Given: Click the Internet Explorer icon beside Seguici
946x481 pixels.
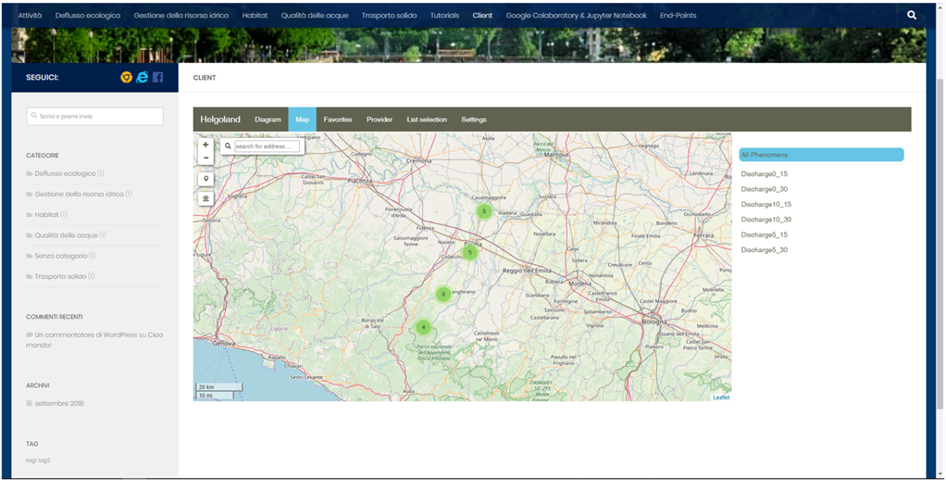Looking at the screenshot, I should click(x=142, y=77).
